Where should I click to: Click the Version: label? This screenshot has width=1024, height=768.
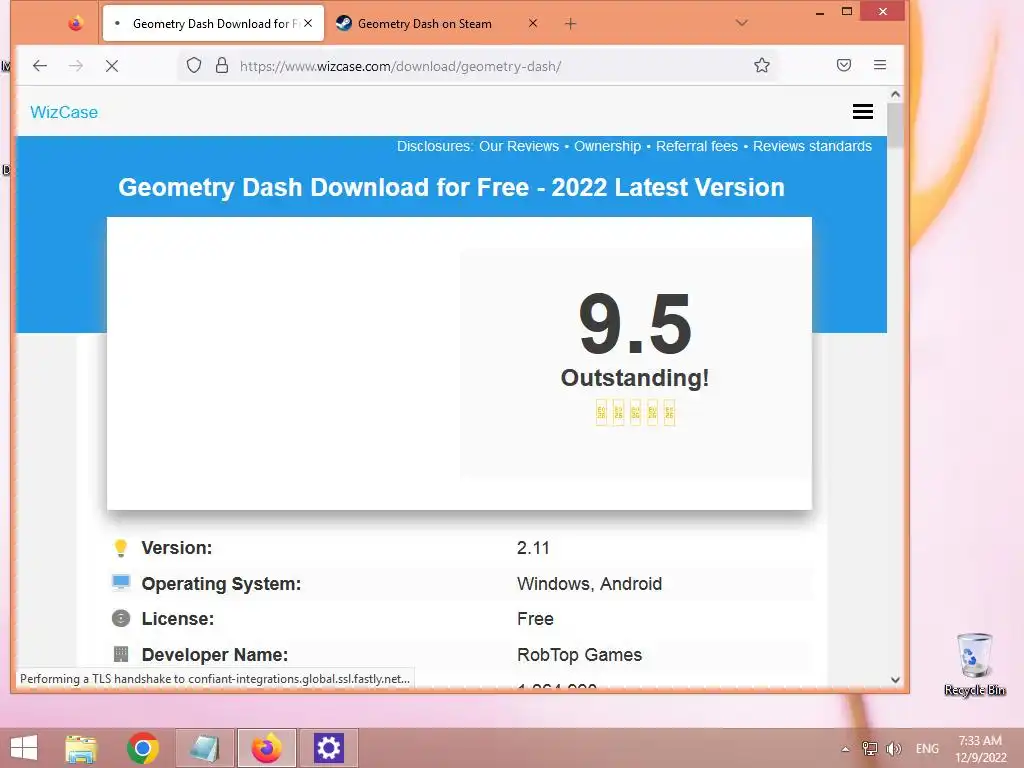pyautogui.click(x=177, y=548)
